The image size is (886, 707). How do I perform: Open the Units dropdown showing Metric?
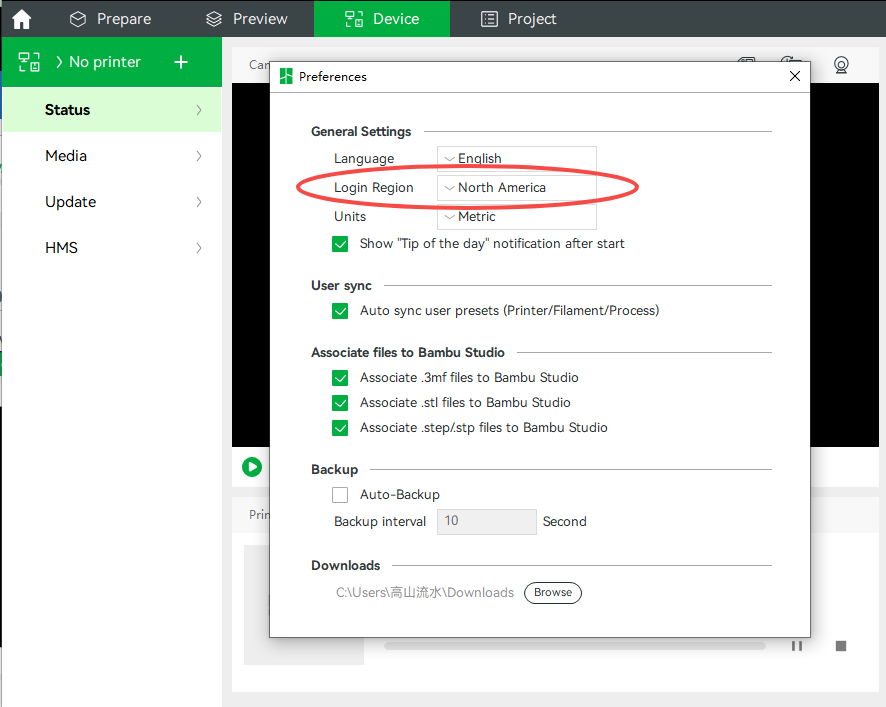click(516, 217)
